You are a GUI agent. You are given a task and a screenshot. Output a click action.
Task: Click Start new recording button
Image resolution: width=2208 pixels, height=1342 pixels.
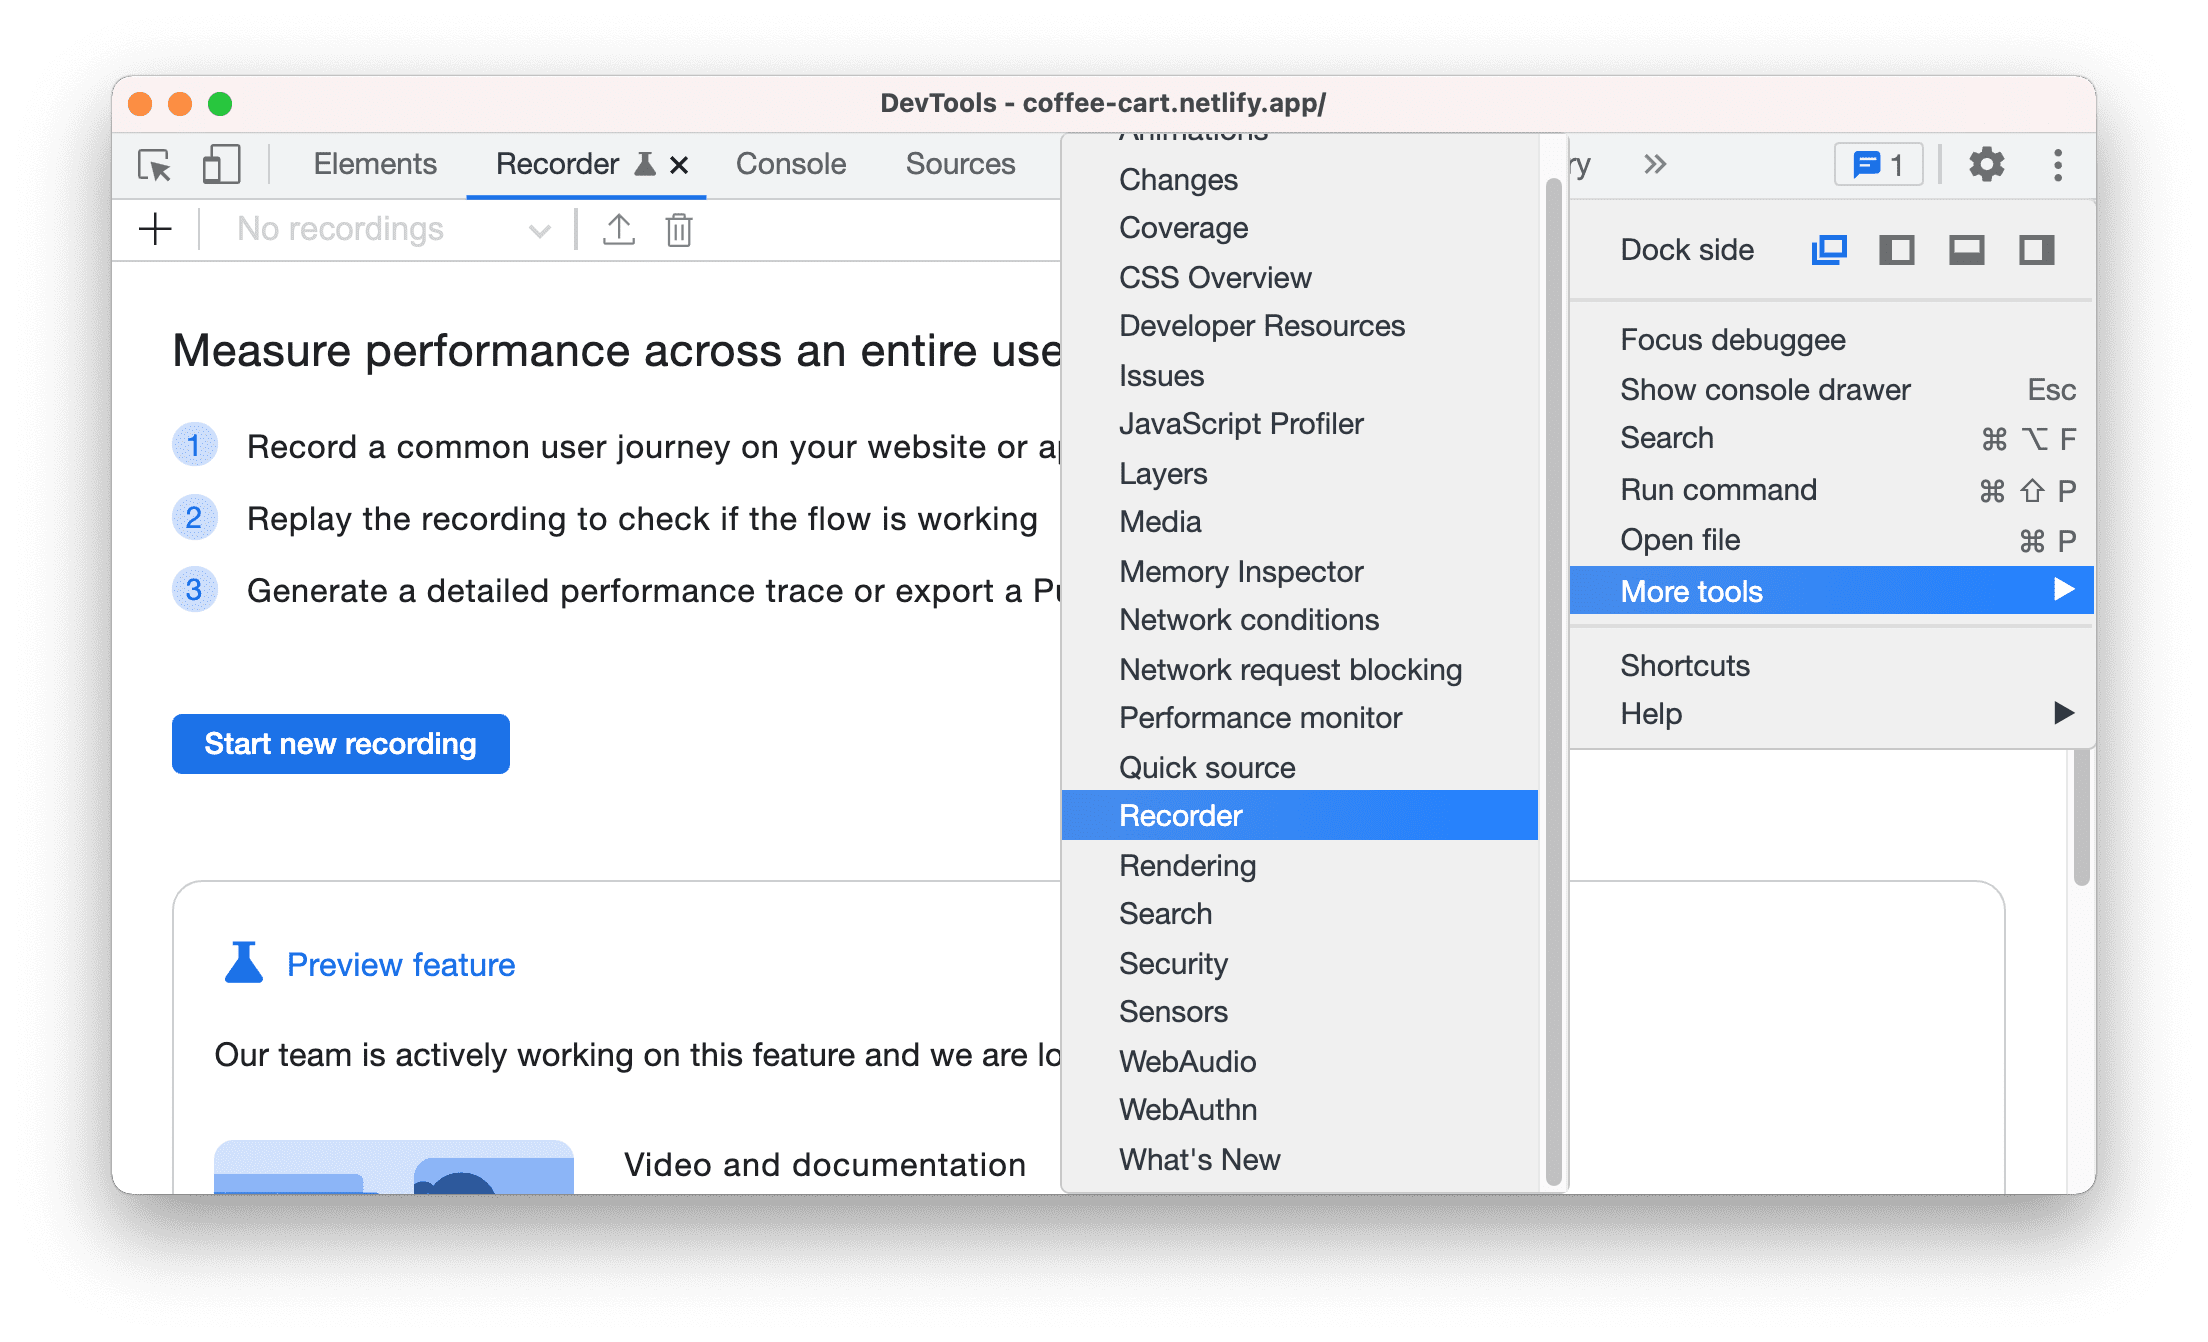click(x=344, y=743)
